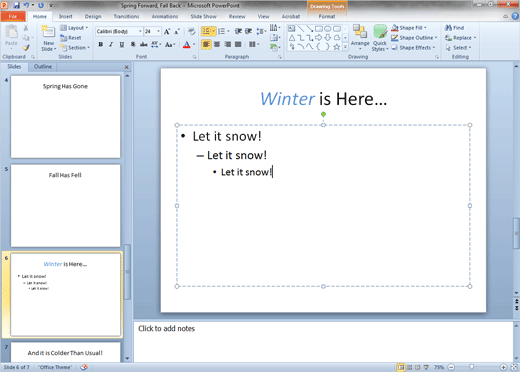The image size is (520, 372).
Task: Switch to Slide Sorter view
Action: [x=409, y=367]
